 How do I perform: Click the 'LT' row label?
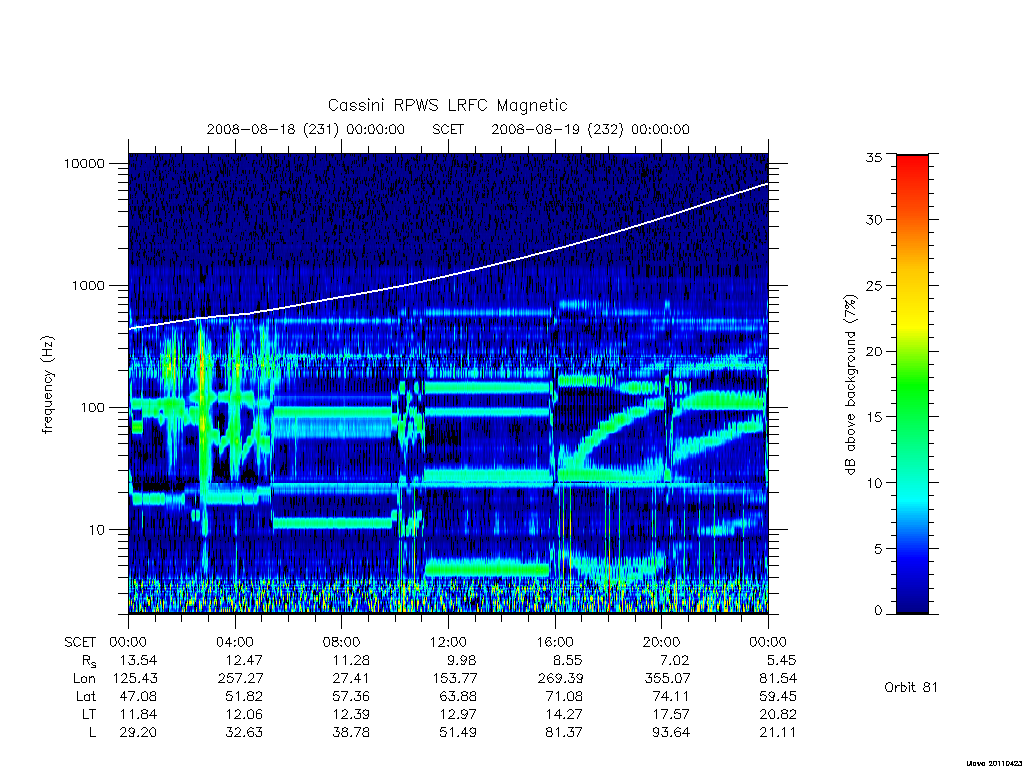[88, 714]
